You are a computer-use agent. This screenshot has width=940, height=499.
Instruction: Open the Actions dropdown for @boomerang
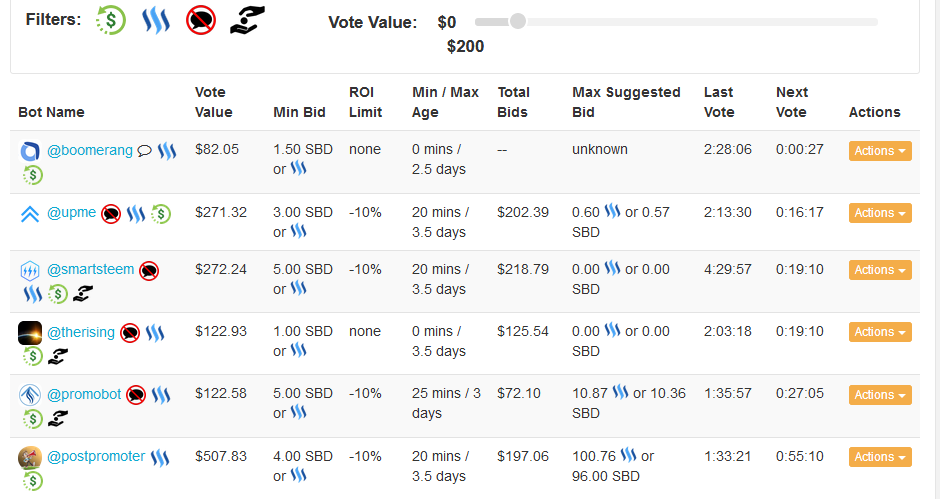tap(880, 151)
